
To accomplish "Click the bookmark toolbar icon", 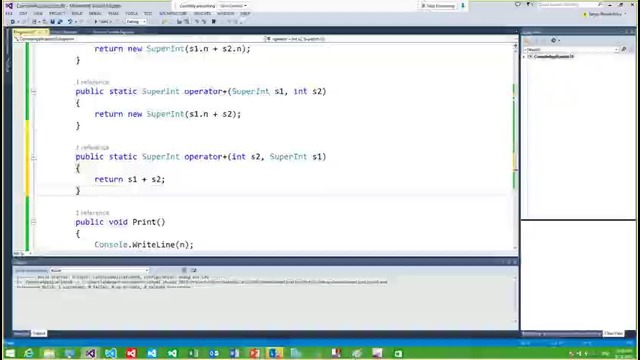I will click(x=213, y=22).
